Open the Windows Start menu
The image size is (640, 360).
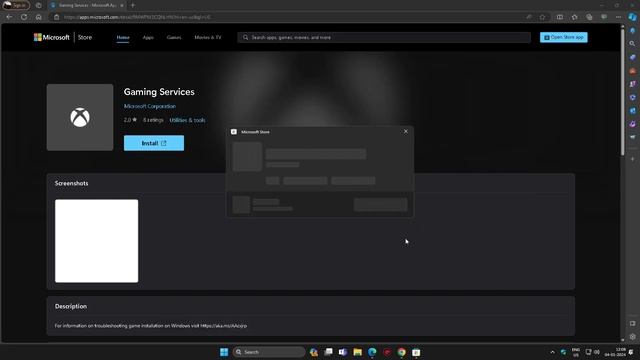coord(224,352)
